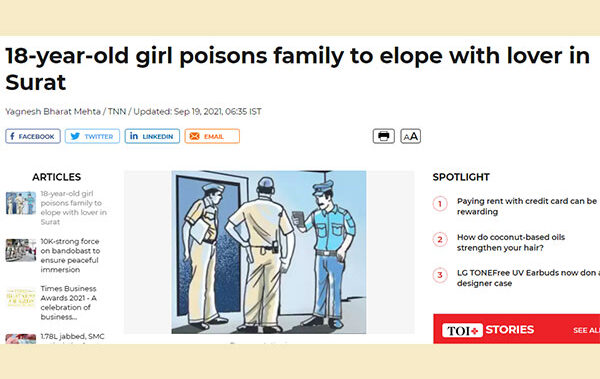Image resolution: width=600 pixels, height=379 pixels.
Task: Click thumbnail of 18-year-old girl article
Action: coord(21,203)
